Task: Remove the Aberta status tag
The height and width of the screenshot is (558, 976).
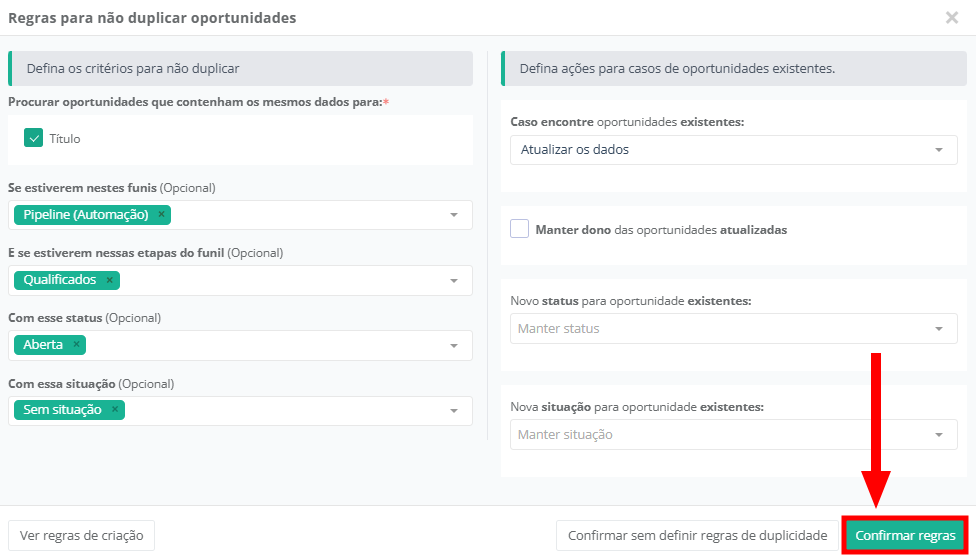Action: tap(76, 345)
